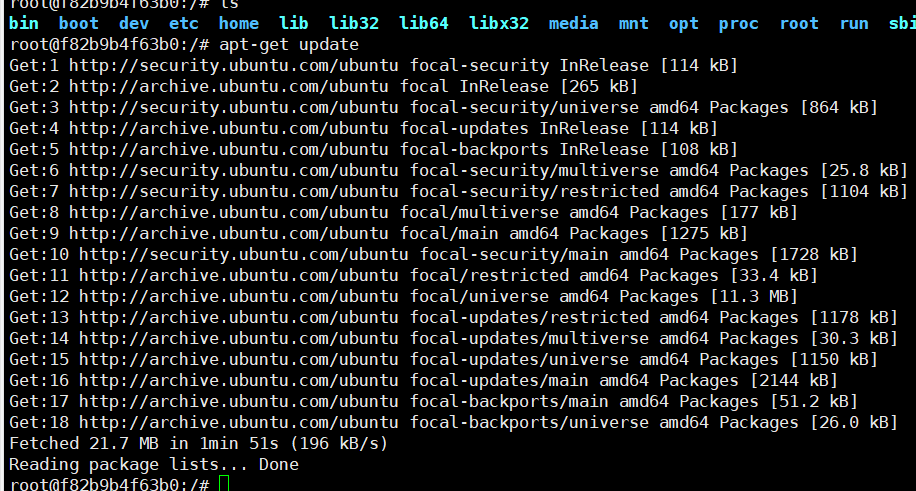Click the Get:3 focal-security/universe line

(443, 108)
